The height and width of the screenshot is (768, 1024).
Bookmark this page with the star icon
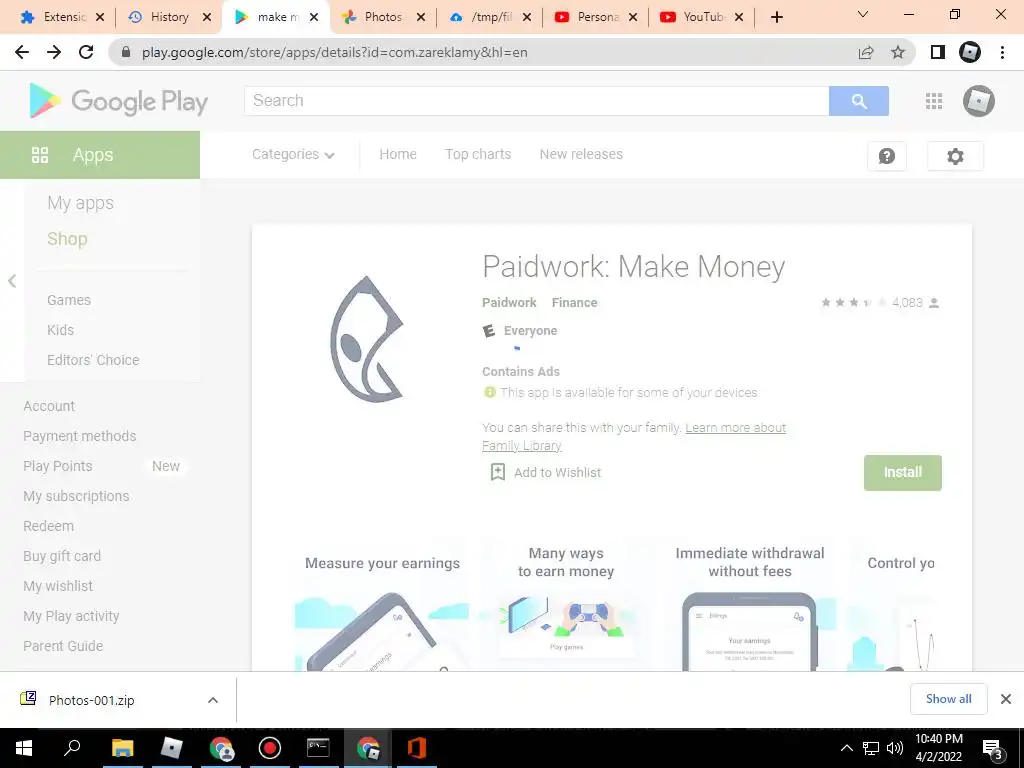pos(898,52)
